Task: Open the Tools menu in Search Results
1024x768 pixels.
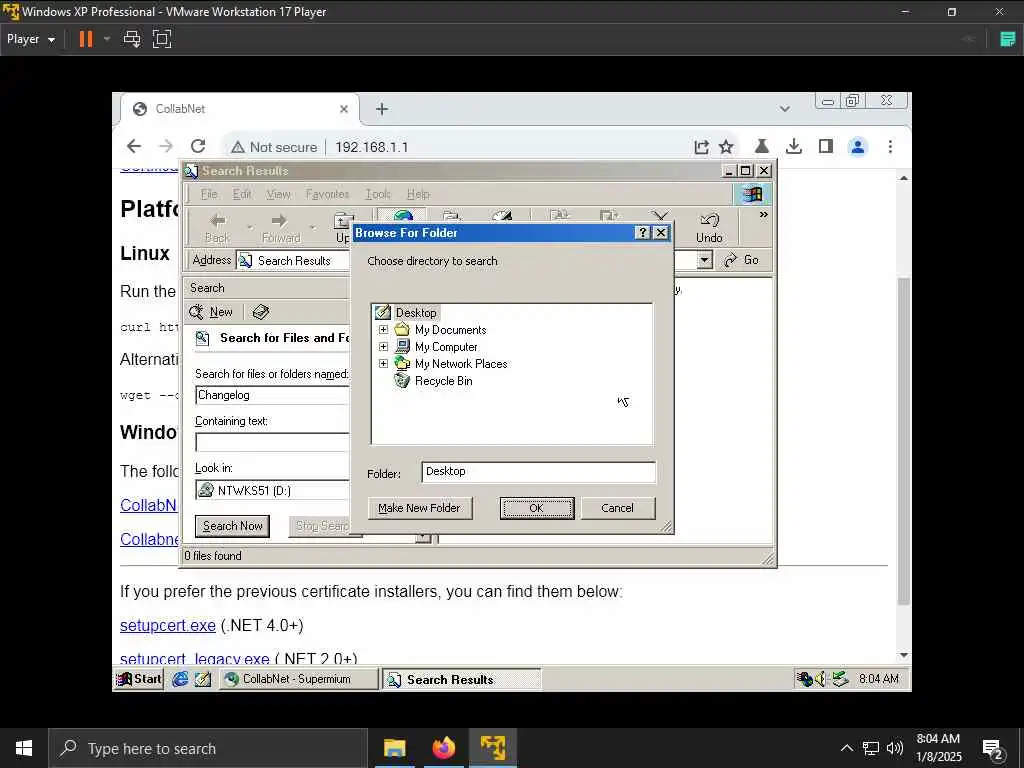Action: click(377, 194)
